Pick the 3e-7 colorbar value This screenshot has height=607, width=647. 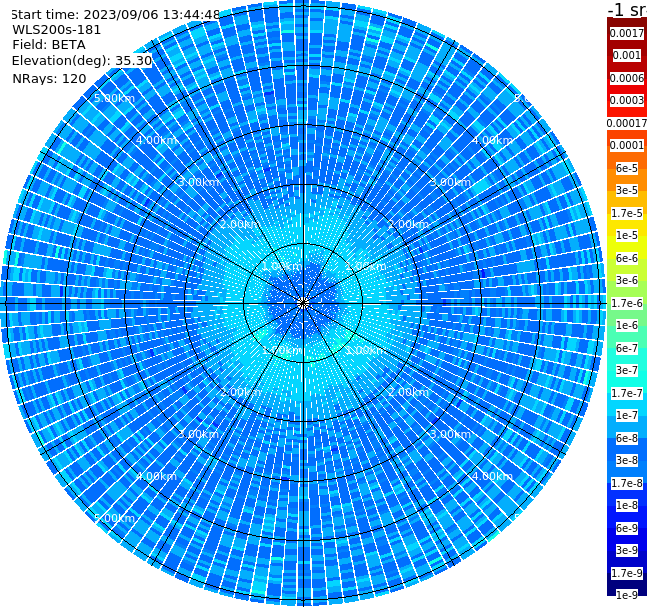627,370
